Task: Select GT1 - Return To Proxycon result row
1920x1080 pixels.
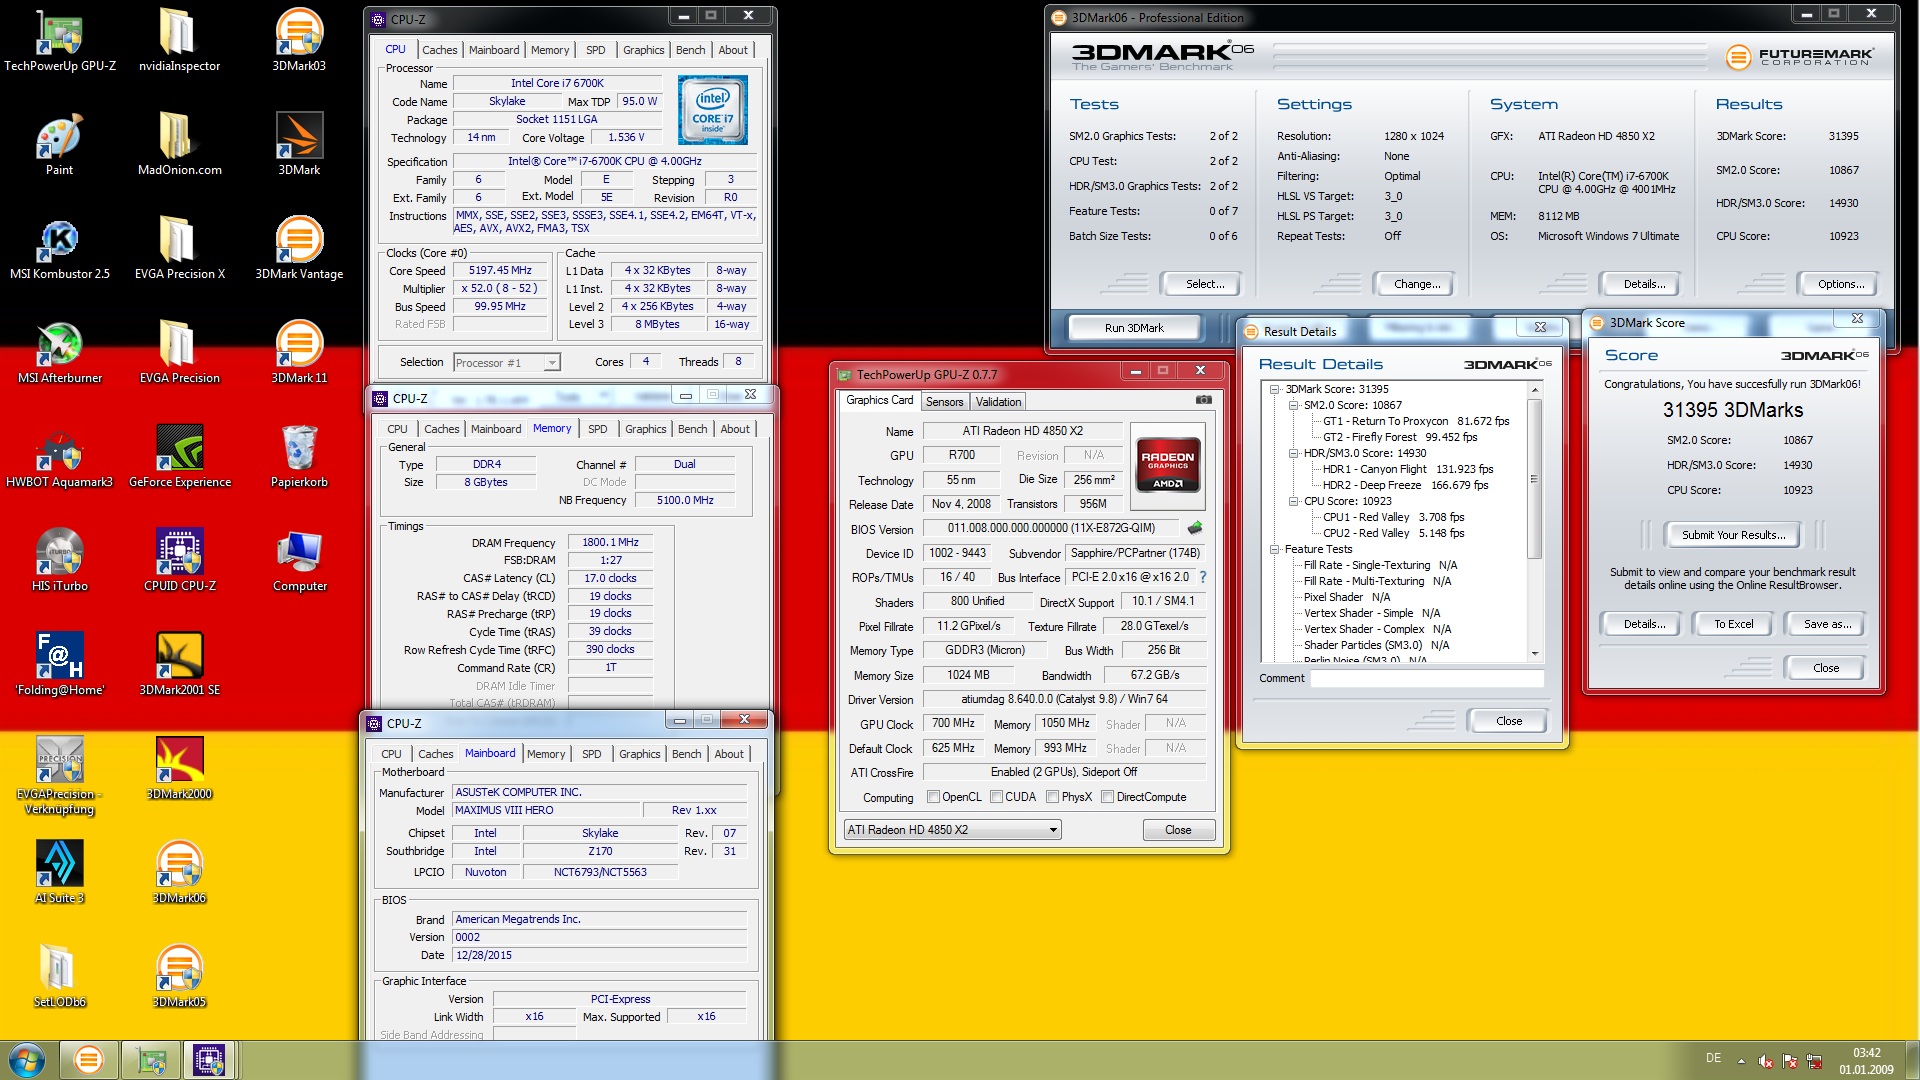Action: click(x=1416, y=421)
